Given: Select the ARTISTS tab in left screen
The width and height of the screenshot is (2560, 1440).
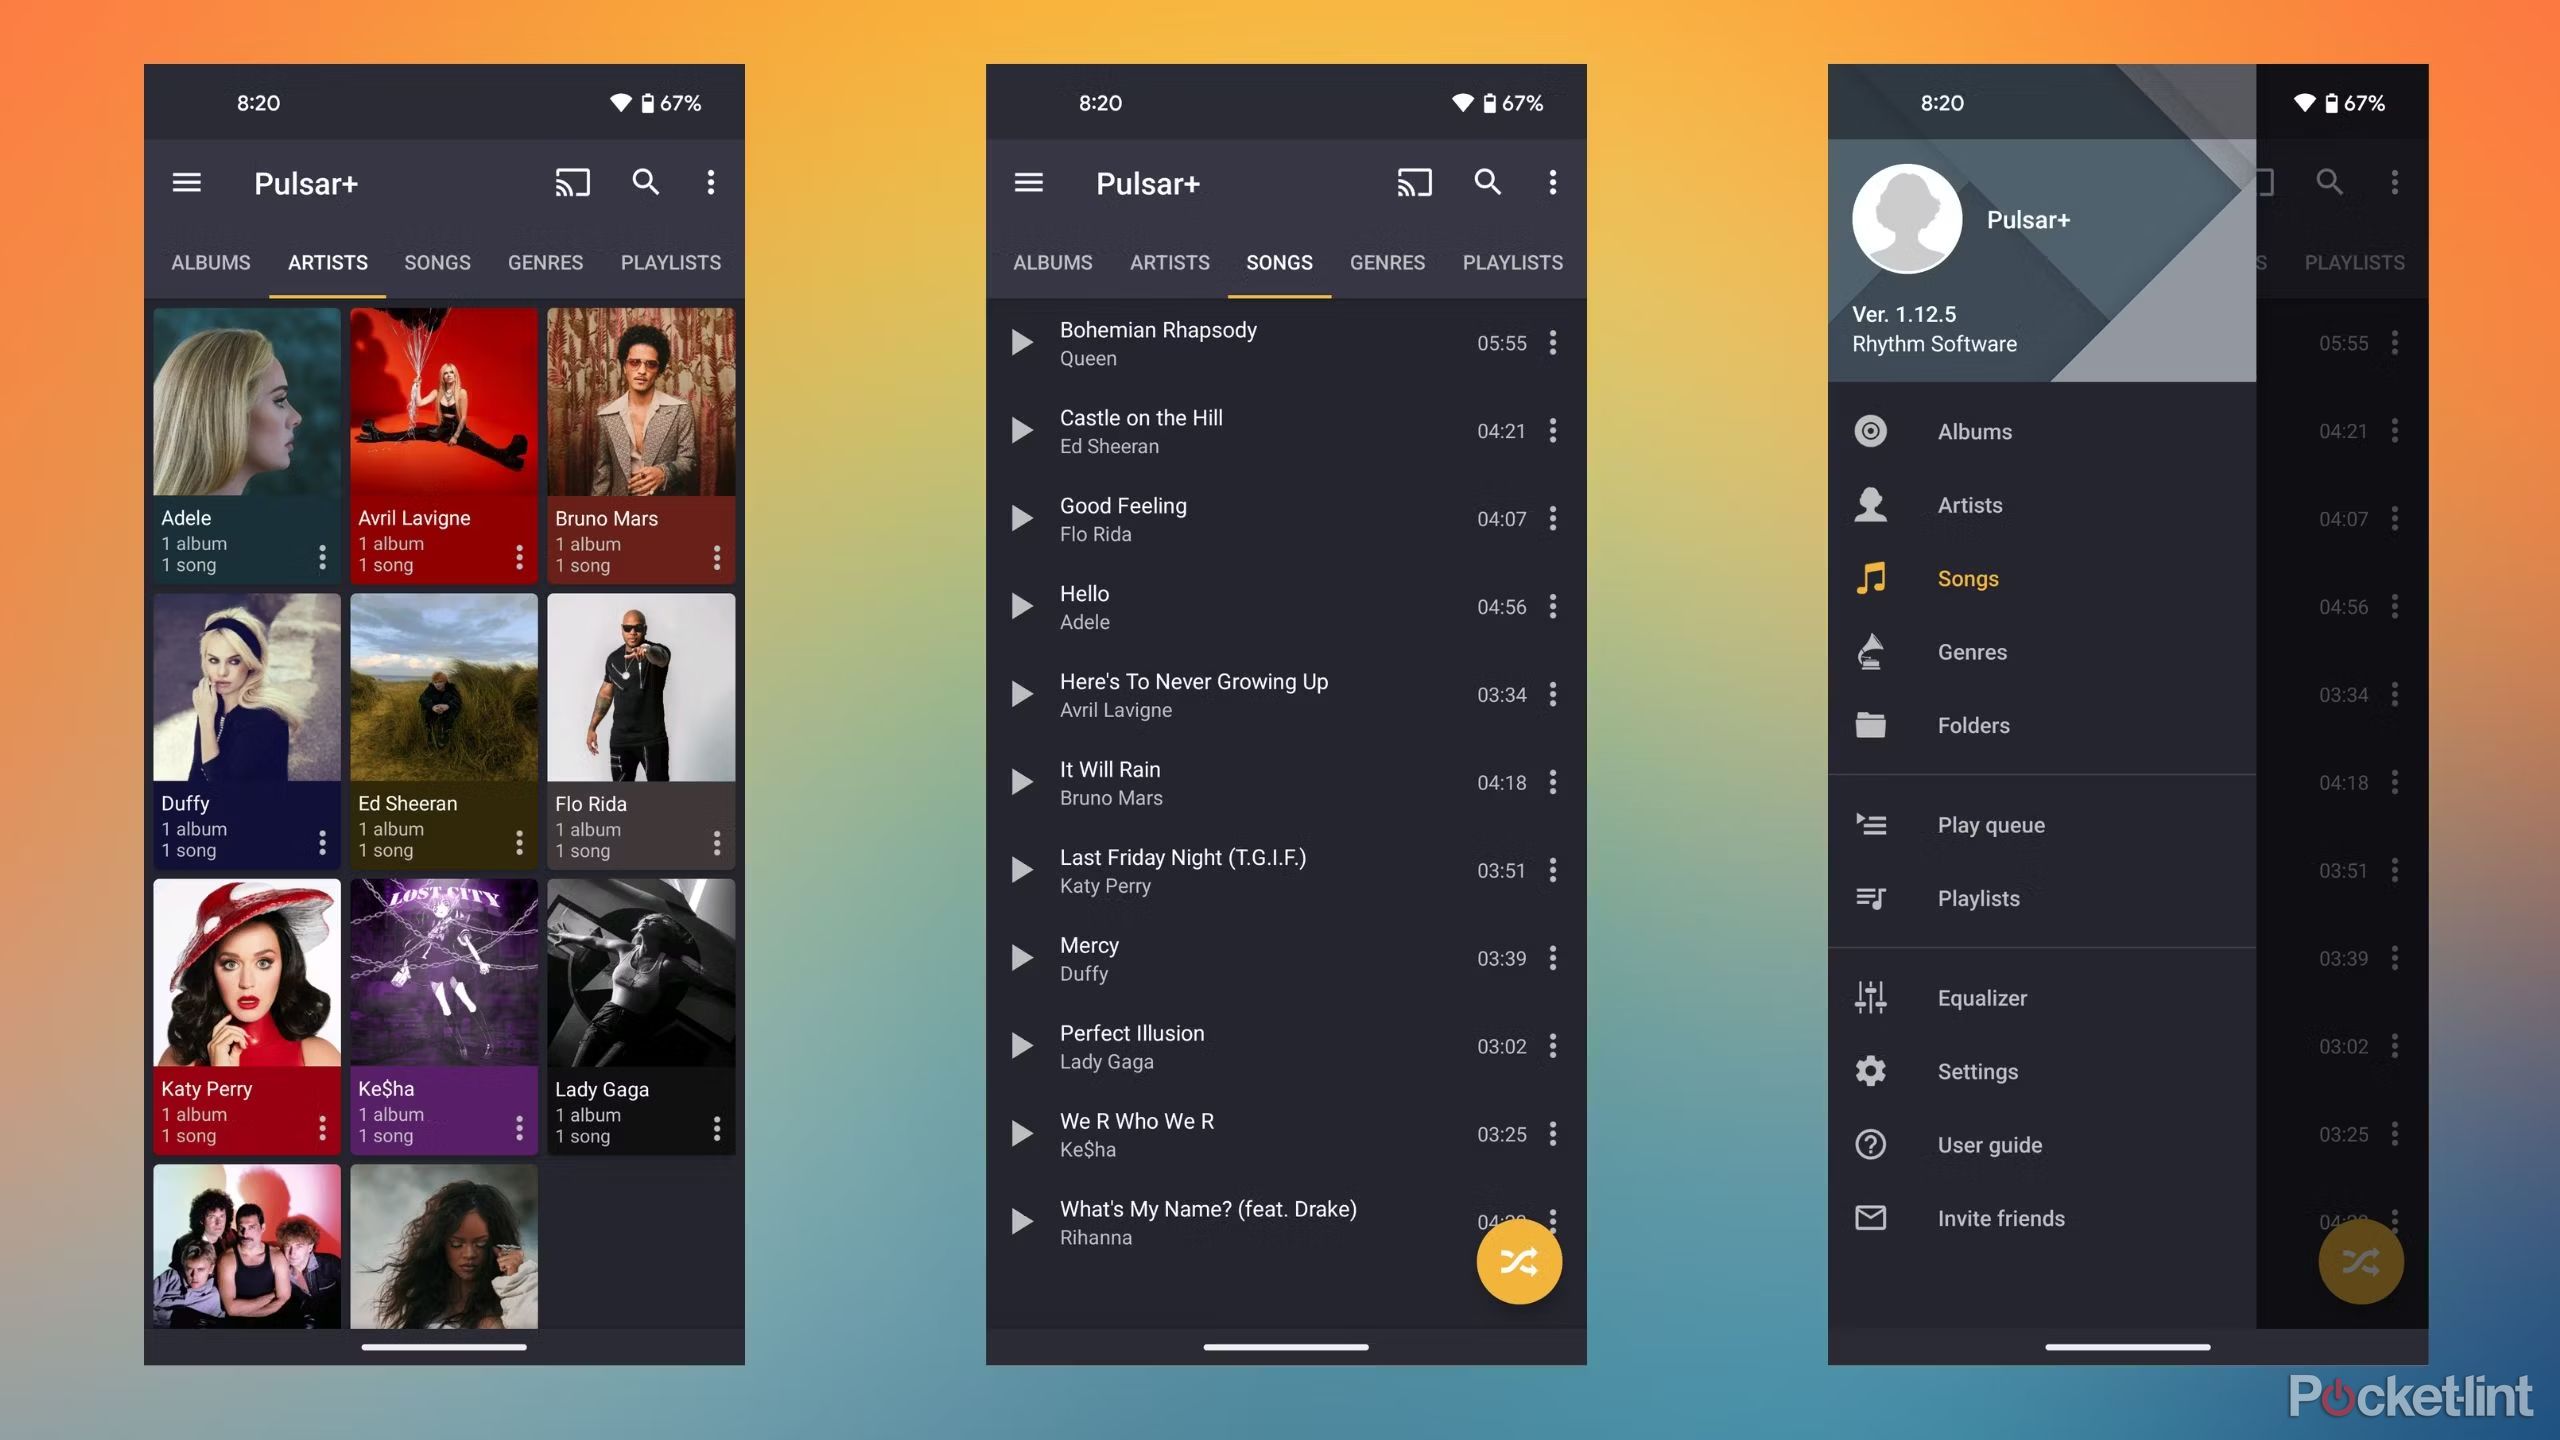Looking at the screenshot, I should pos(327,262).
